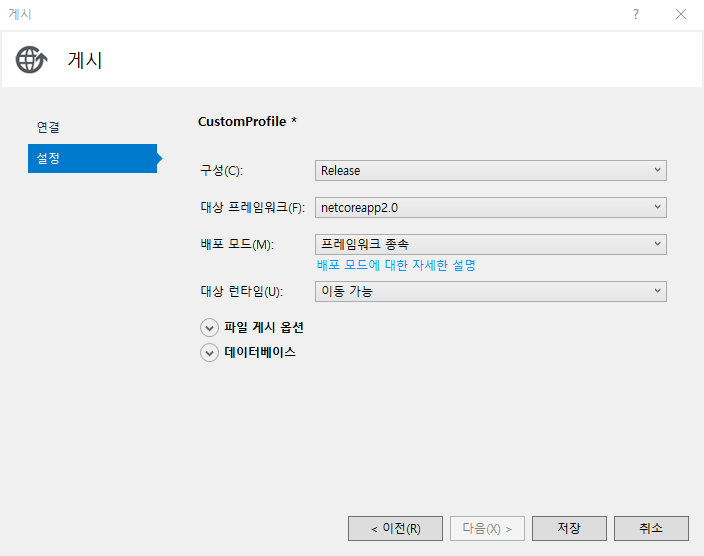Click the 구성(C): label
The width and height of the screenshot is (704, 556).
[x=221, y=171]
